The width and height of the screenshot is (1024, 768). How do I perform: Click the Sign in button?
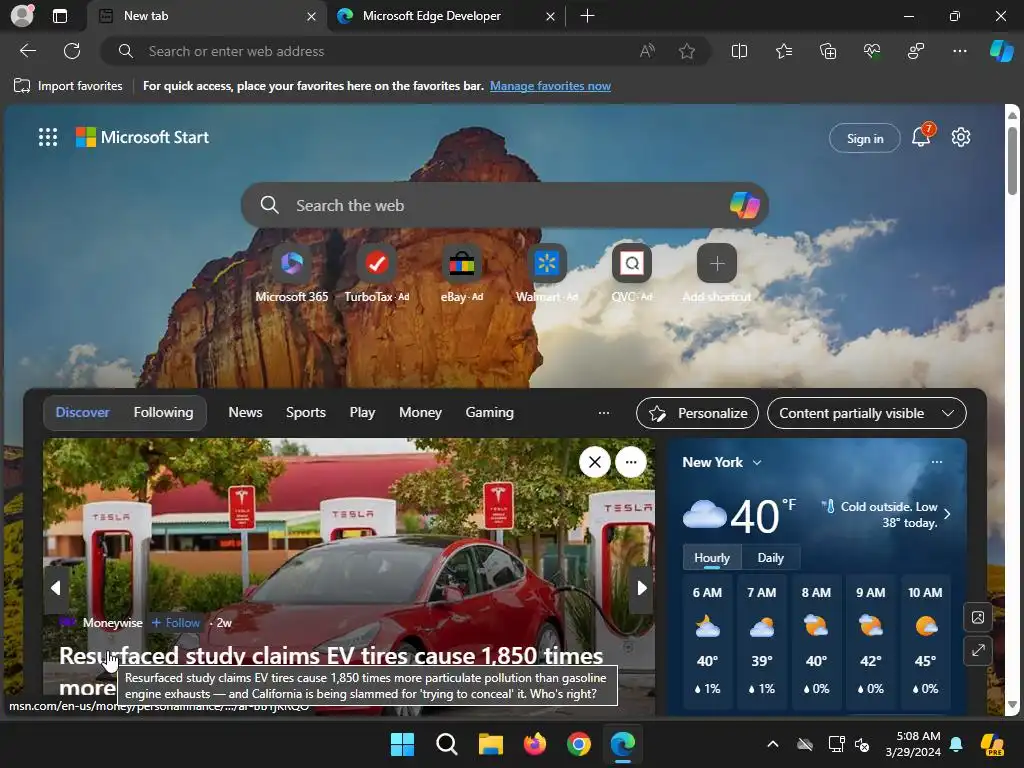pyautogui.click(x=865, y=138)
